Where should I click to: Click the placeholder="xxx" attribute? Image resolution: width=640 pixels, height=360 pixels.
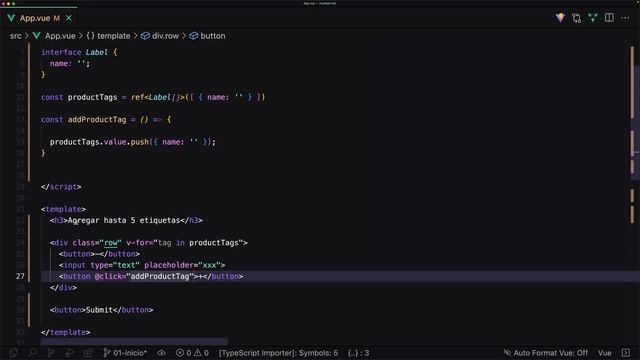[182, 265]
